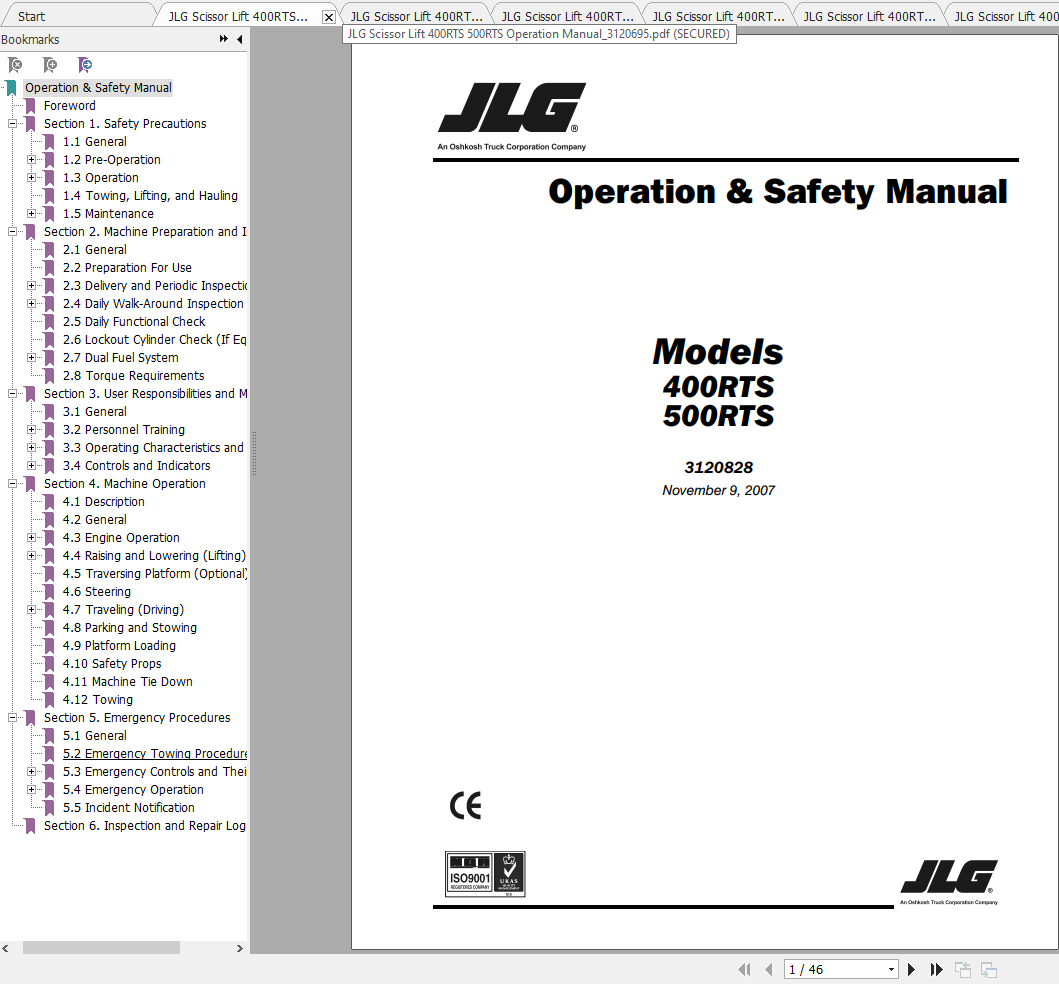This screenshot has height=984, width=1059.
Task: Expand 5.3 Emergency Controls bookmark
Action: pyautogui.click(x=31, y=771)
